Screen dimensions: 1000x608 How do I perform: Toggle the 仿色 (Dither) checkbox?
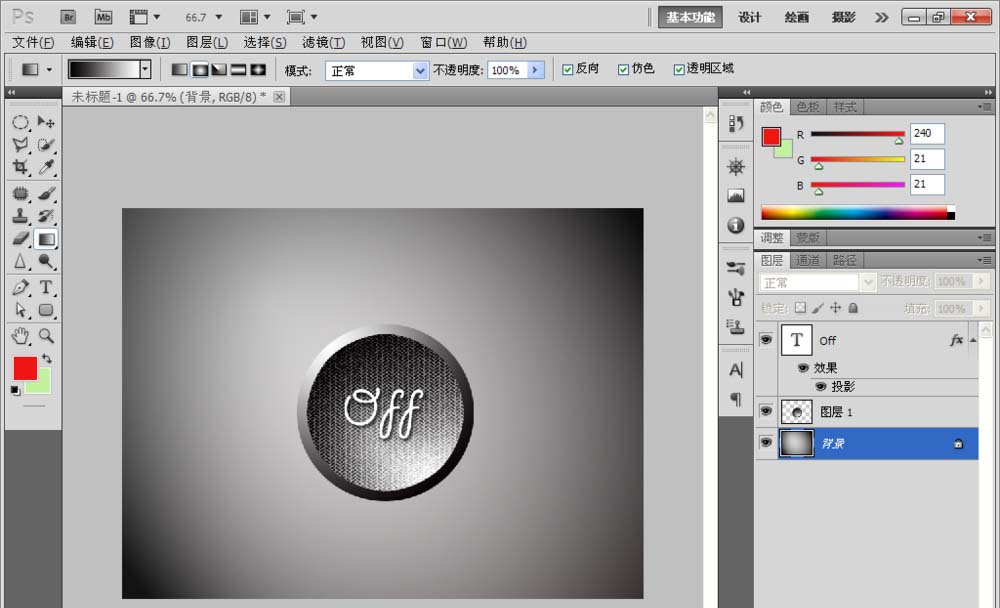coord(623,69)
